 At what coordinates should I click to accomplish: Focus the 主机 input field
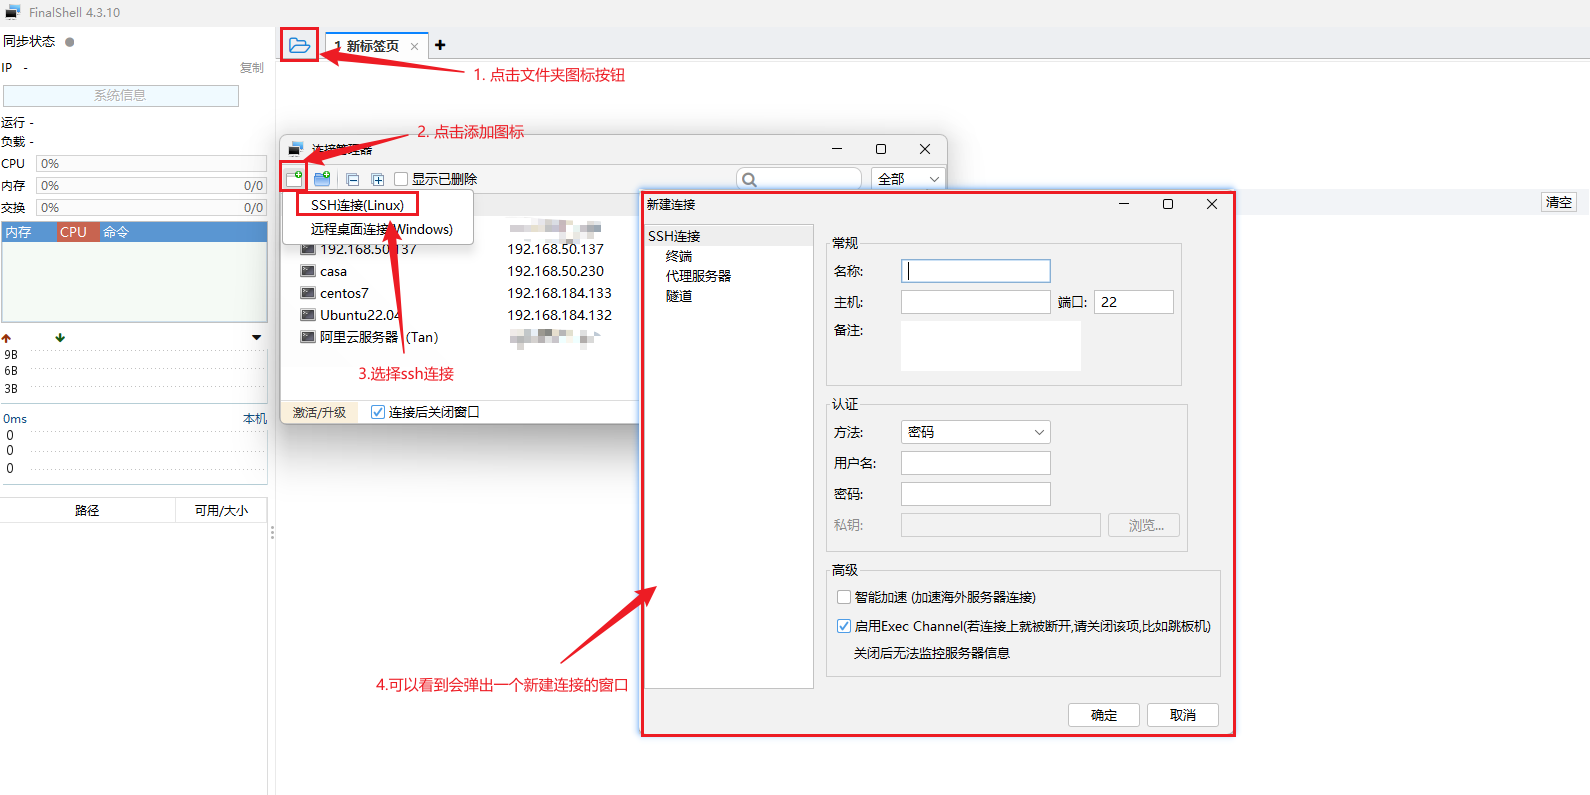coord(975,302)
